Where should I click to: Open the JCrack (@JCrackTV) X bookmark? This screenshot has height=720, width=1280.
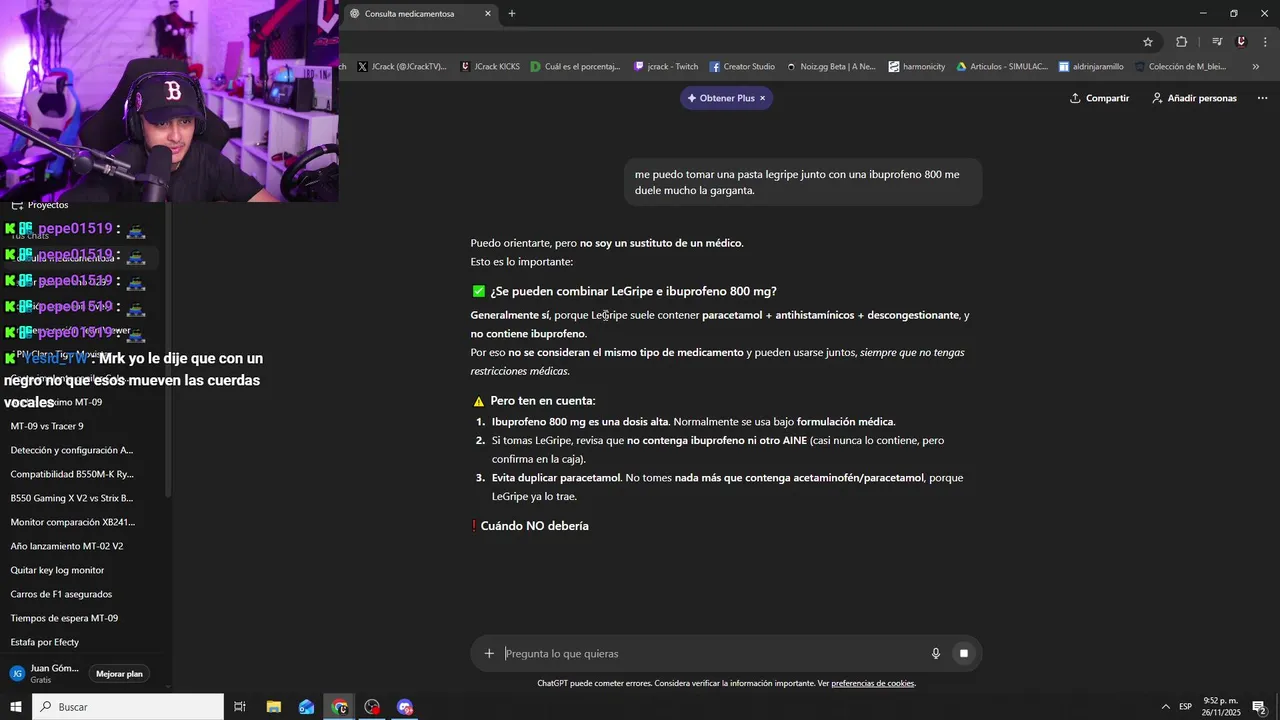coord(401,67)
